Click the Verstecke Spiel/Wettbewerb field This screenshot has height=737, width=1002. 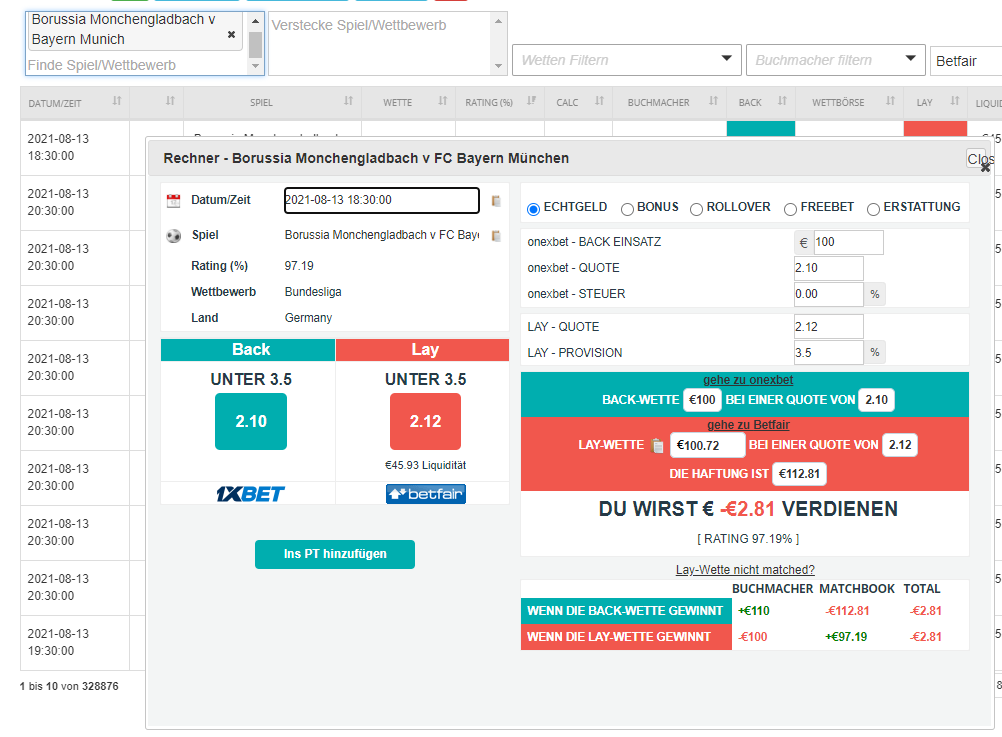point(381,43)
